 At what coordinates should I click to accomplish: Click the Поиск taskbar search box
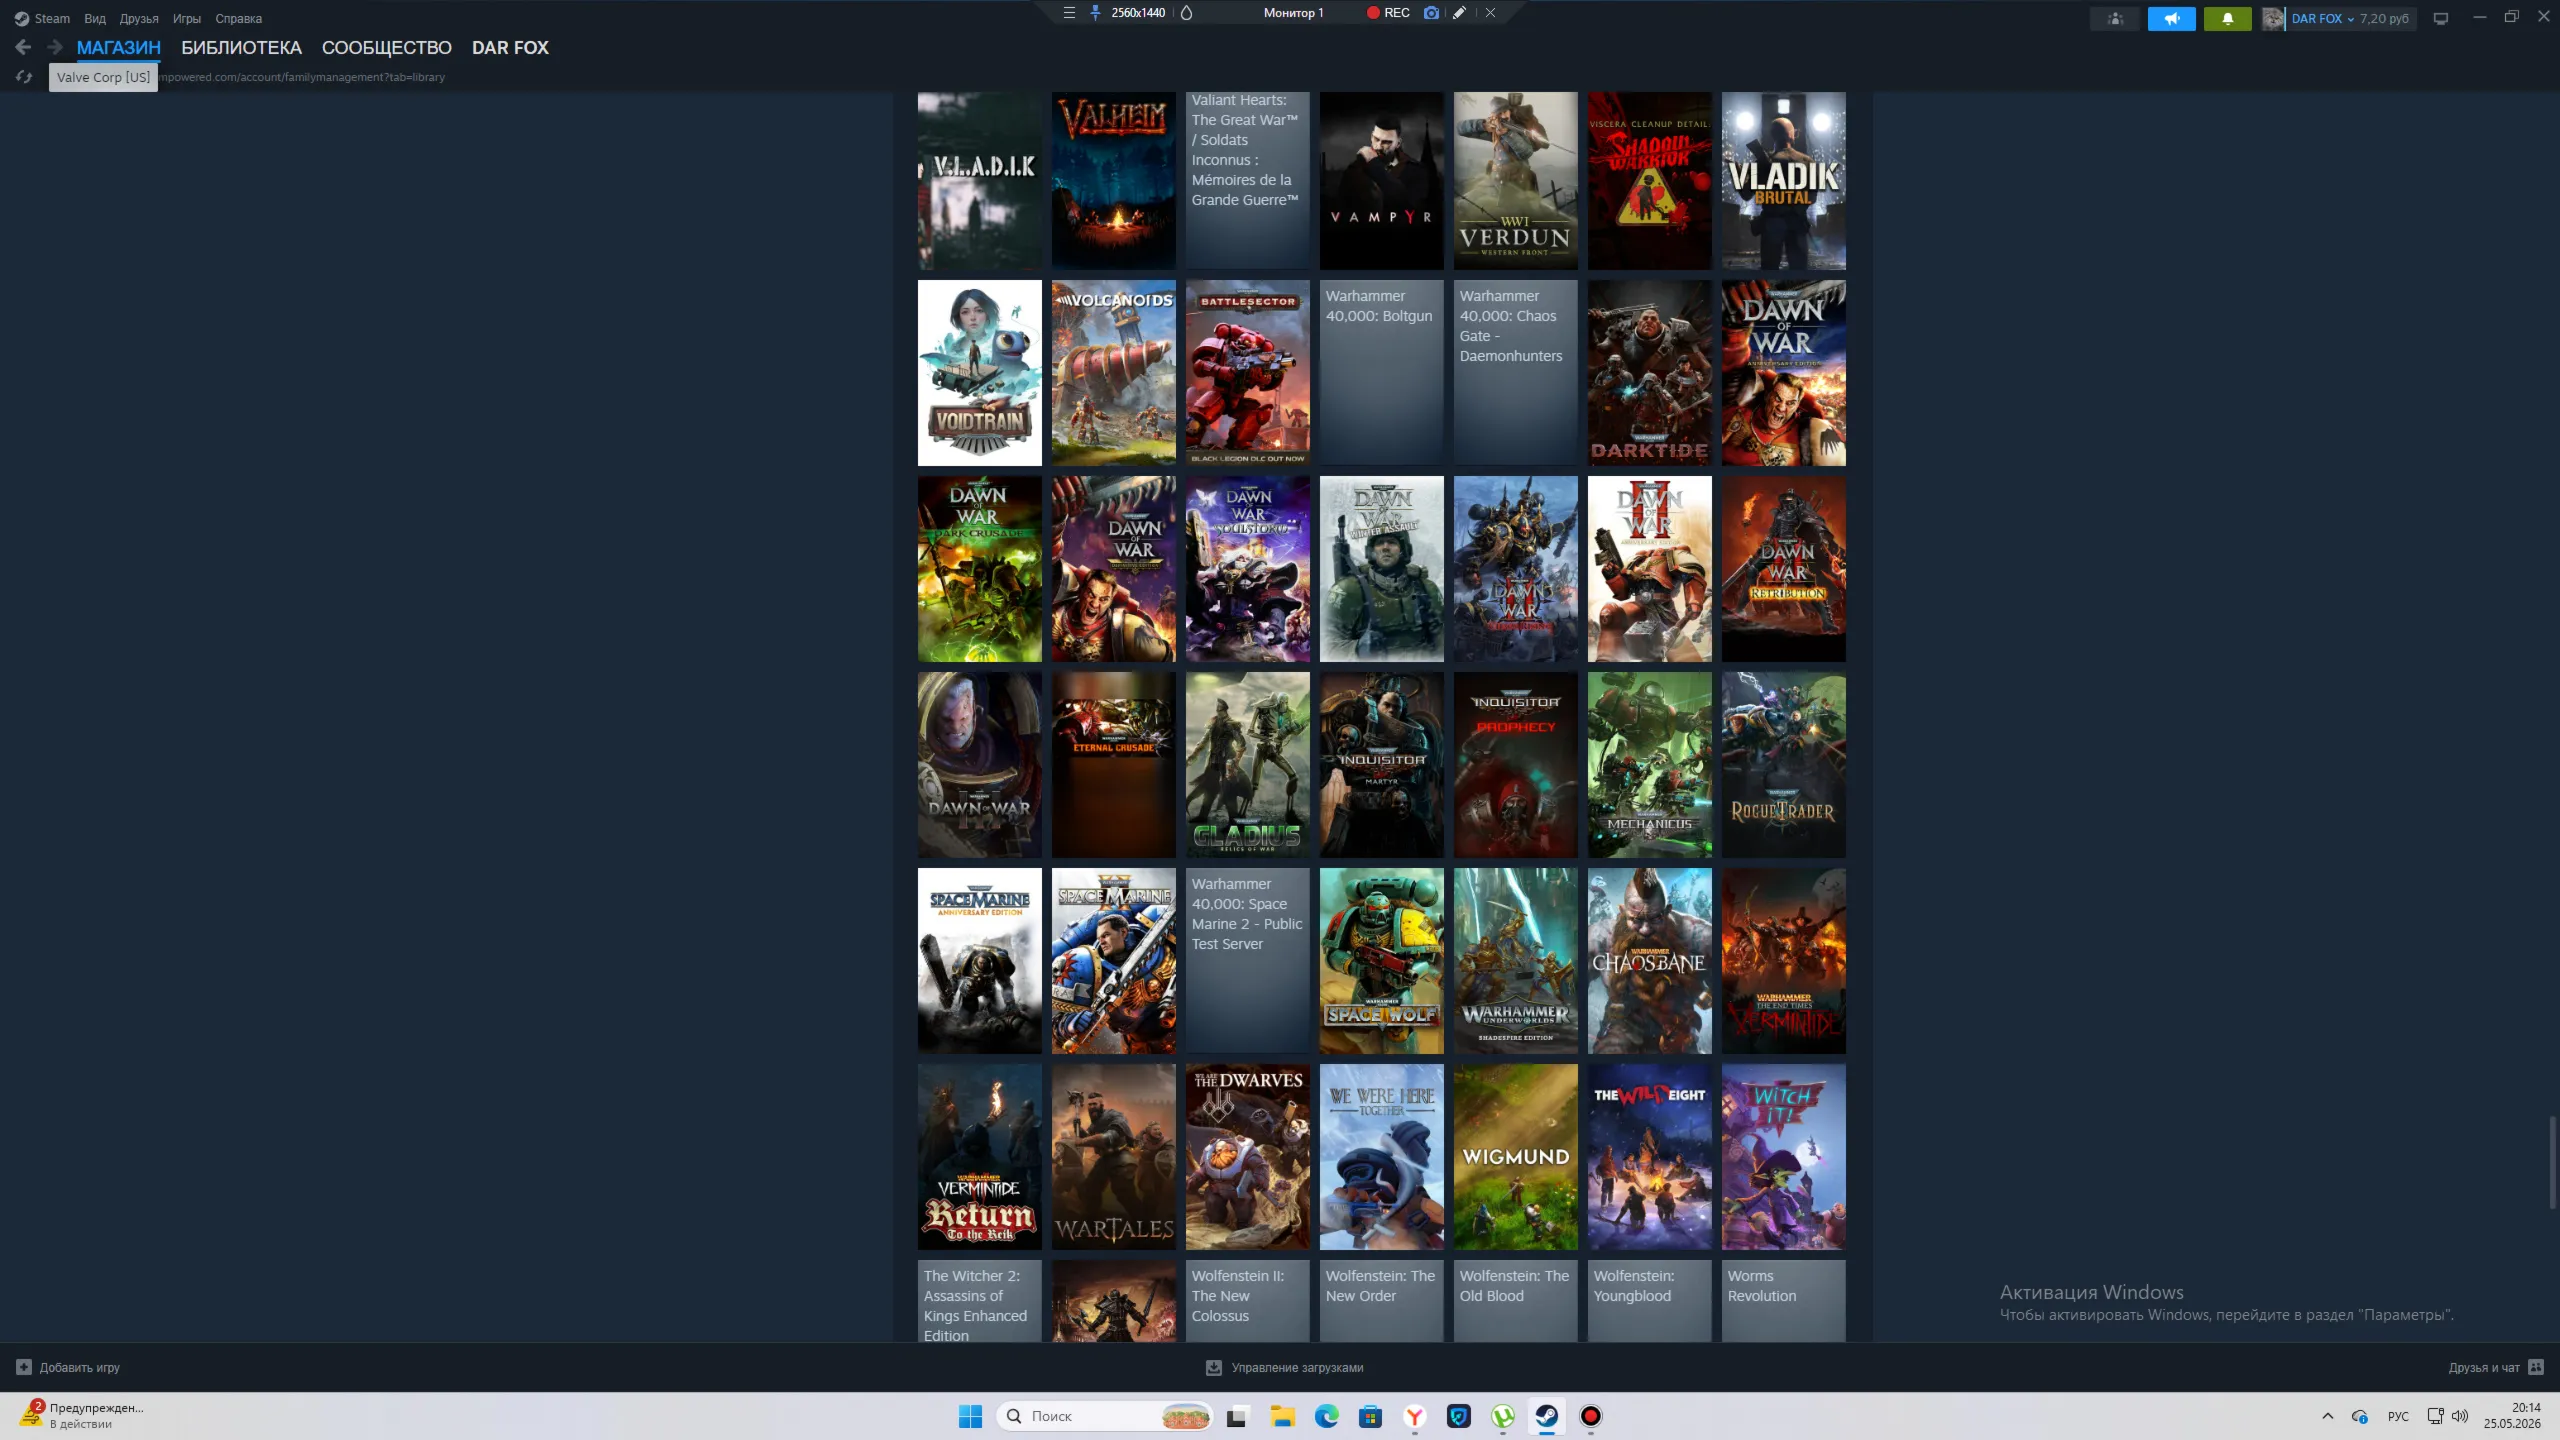(1105, 1416)
